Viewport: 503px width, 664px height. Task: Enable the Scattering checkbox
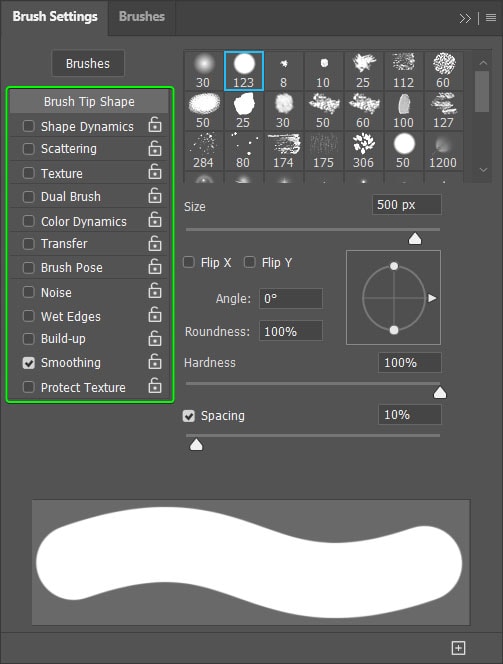(x=28, y=149)
